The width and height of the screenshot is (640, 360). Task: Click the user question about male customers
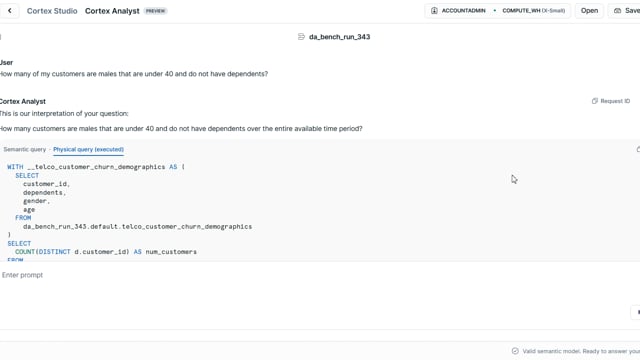coord(134,74)
